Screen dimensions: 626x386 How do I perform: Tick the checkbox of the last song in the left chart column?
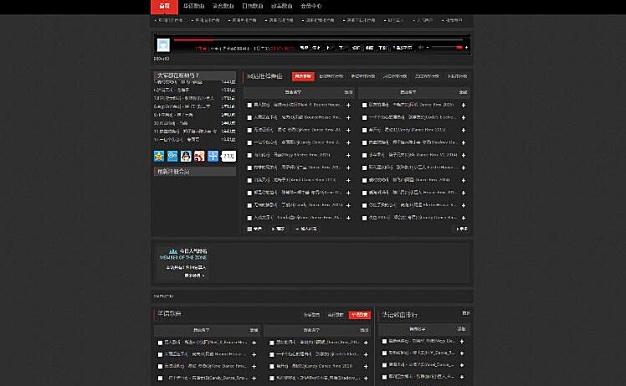250,218
